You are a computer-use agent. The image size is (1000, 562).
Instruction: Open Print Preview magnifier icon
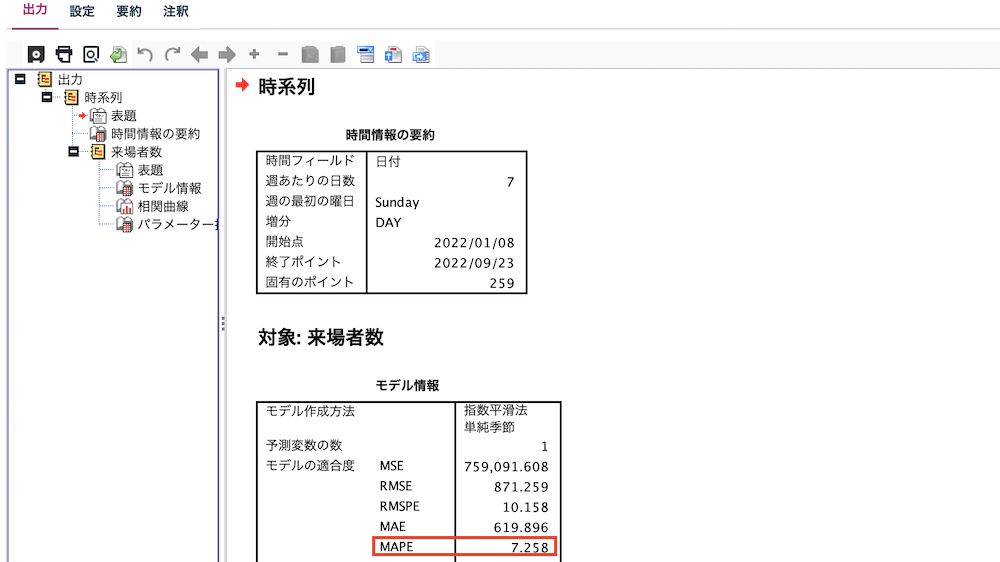pyautogui.click(x=91, y=54)
